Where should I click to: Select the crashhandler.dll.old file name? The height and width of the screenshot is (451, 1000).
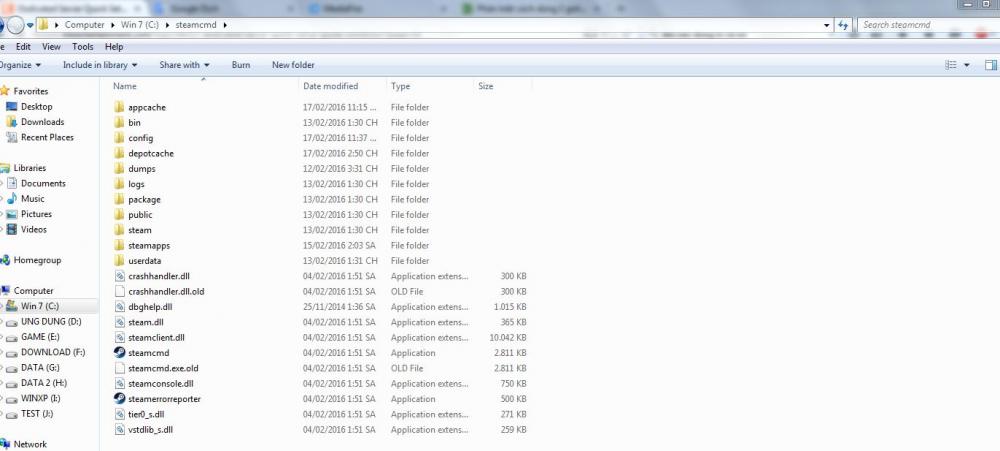coord(166,292)
